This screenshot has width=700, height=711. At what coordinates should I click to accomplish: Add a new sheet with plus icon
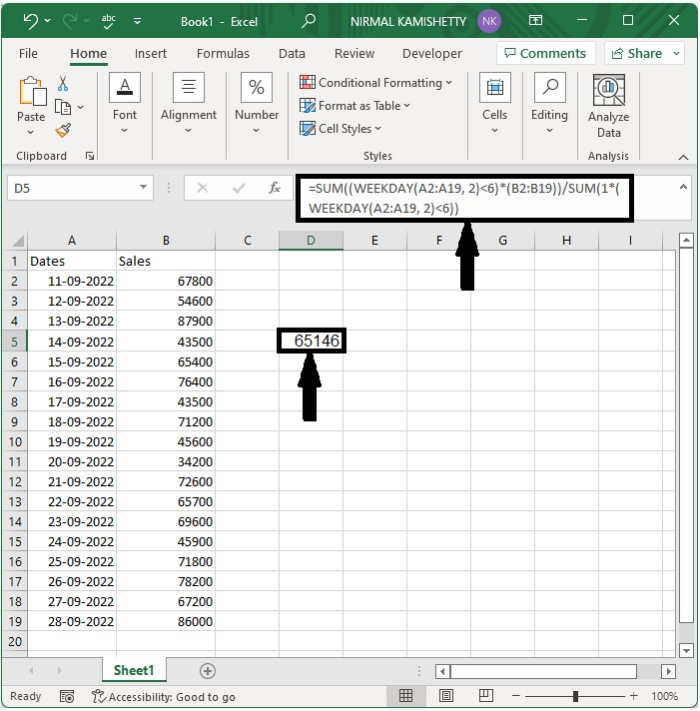tap(208, 671)
